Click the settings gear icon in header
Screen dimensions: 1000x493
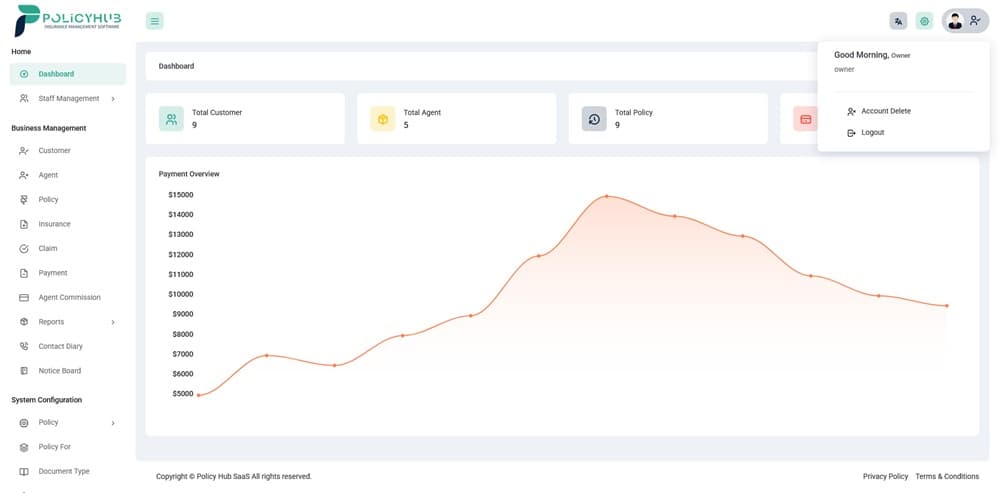[924, 21]
